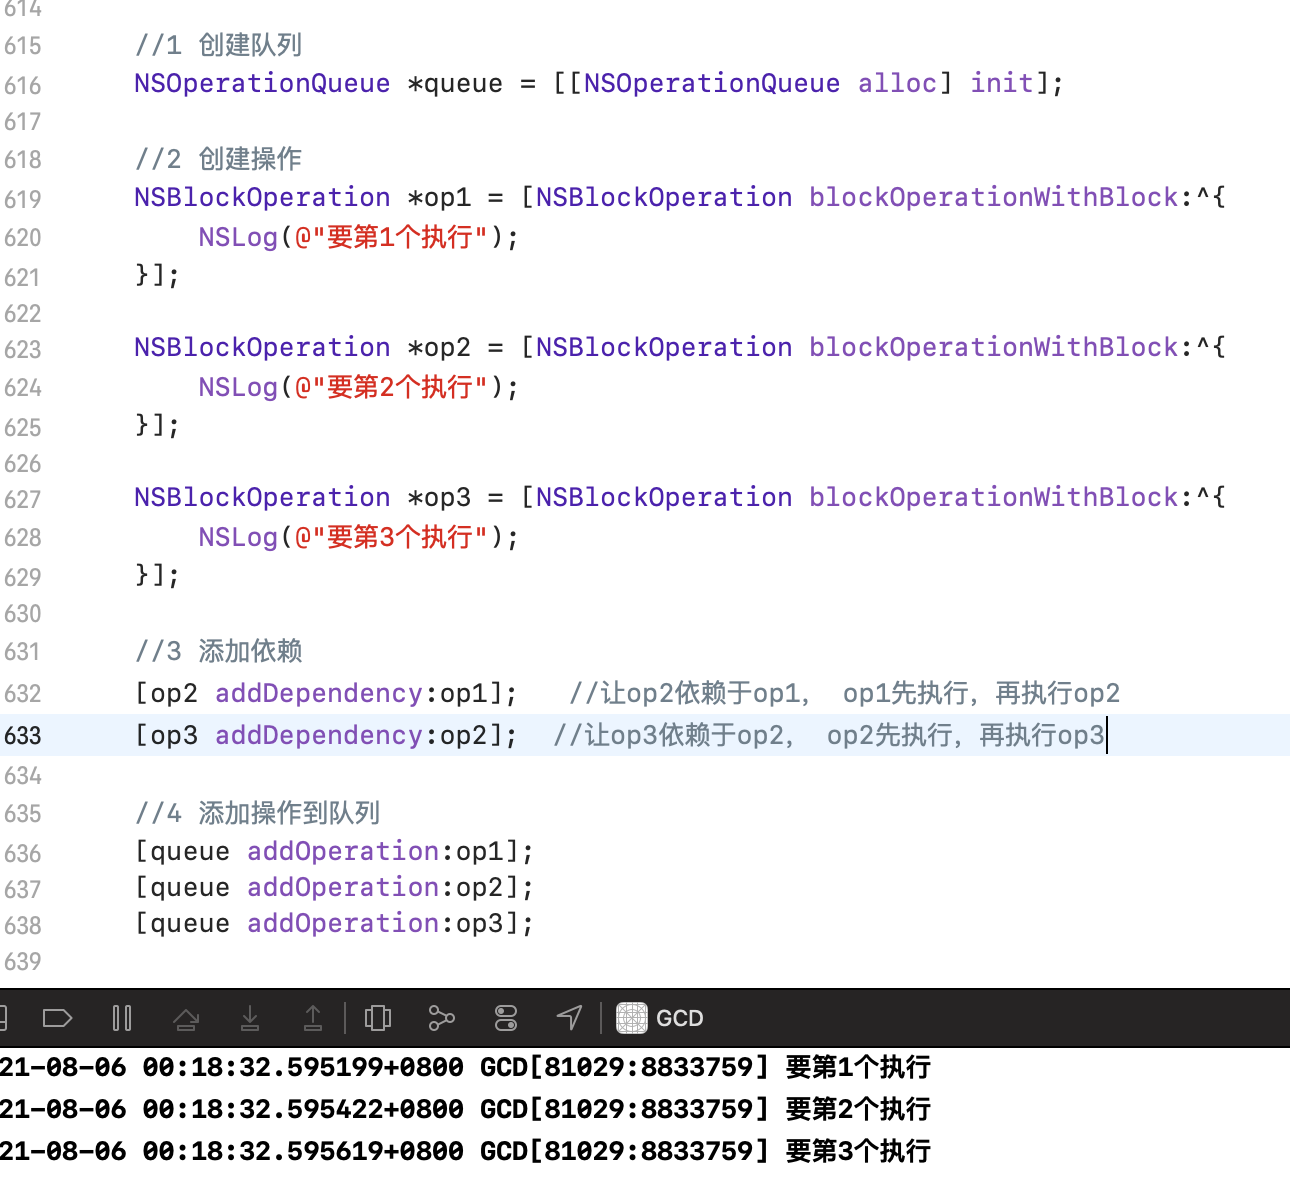Click addDependency on the op2 line
Image resolution: width=1290 pixels, height=1178 pixels.
pos(319,693)
